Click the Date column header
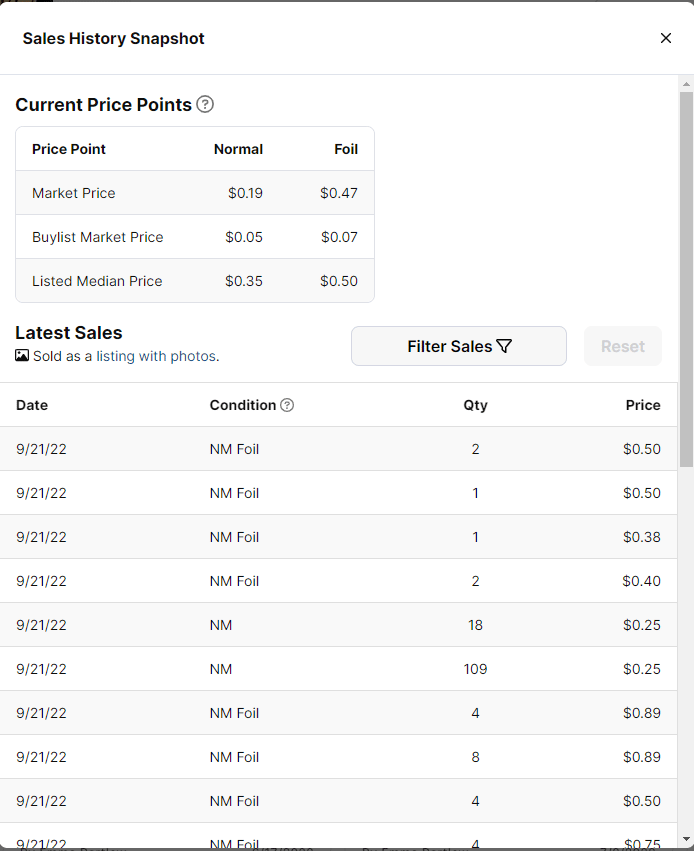This screenshot has height=851, width=694. coord(32,405)
